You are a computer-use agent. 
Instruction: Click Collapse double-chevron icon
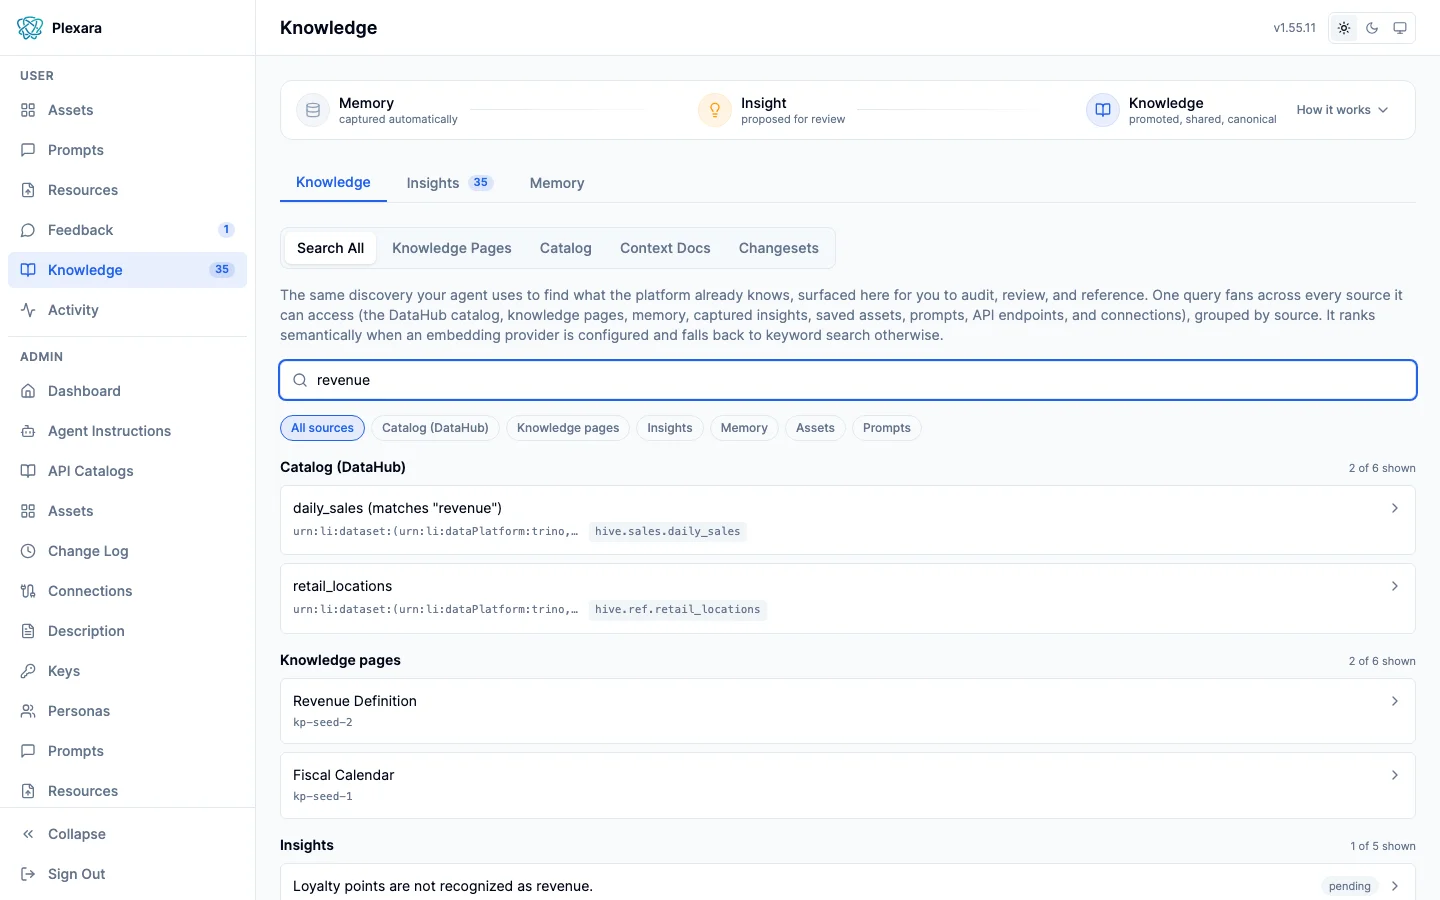coord(28,834)
